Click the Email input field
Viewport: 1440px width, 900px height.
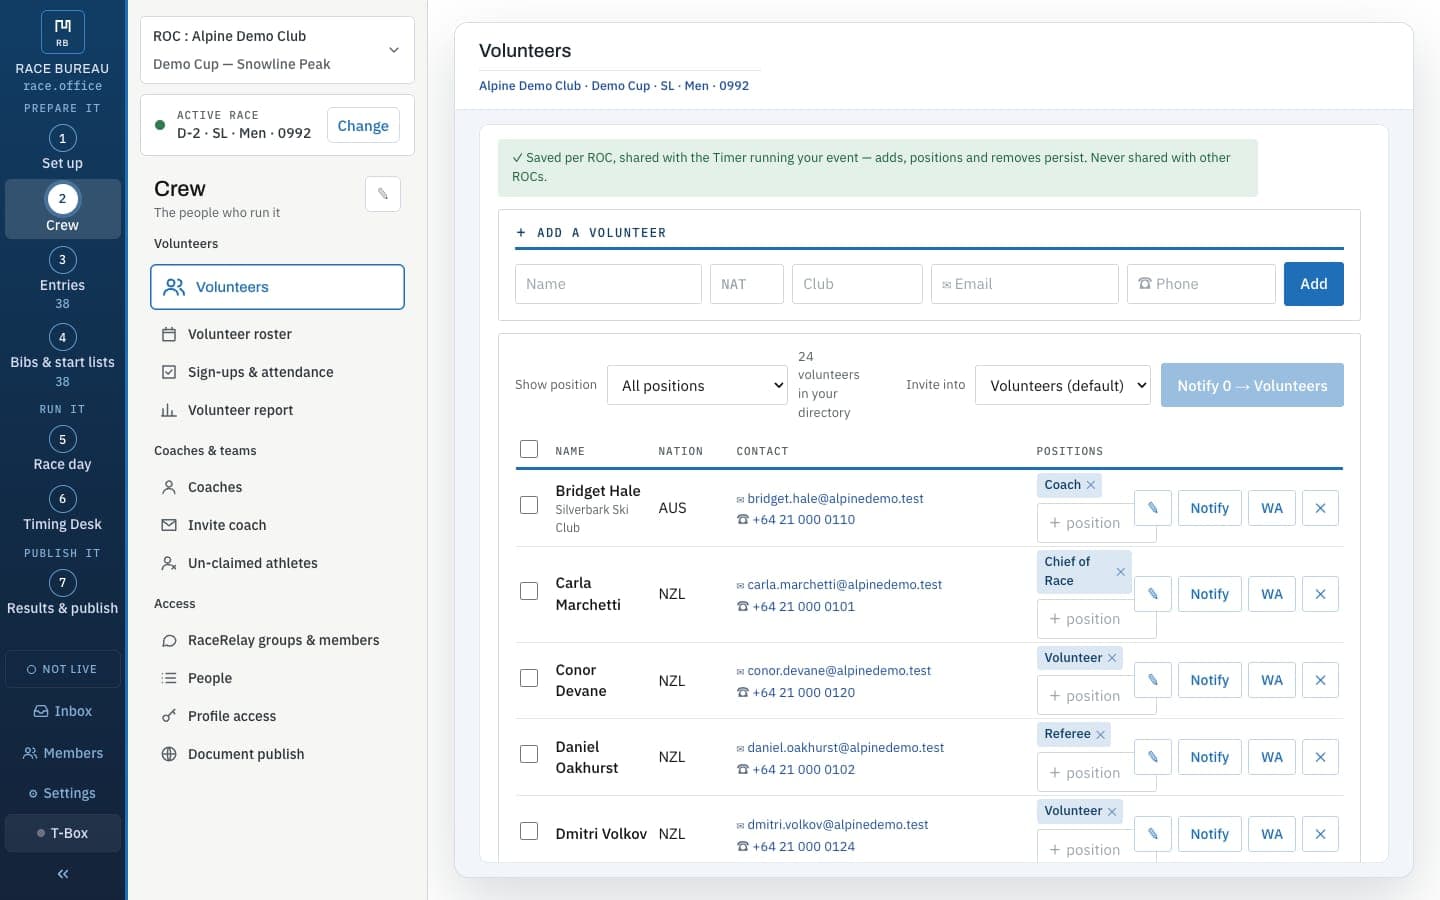click(x=1024, y=284)
